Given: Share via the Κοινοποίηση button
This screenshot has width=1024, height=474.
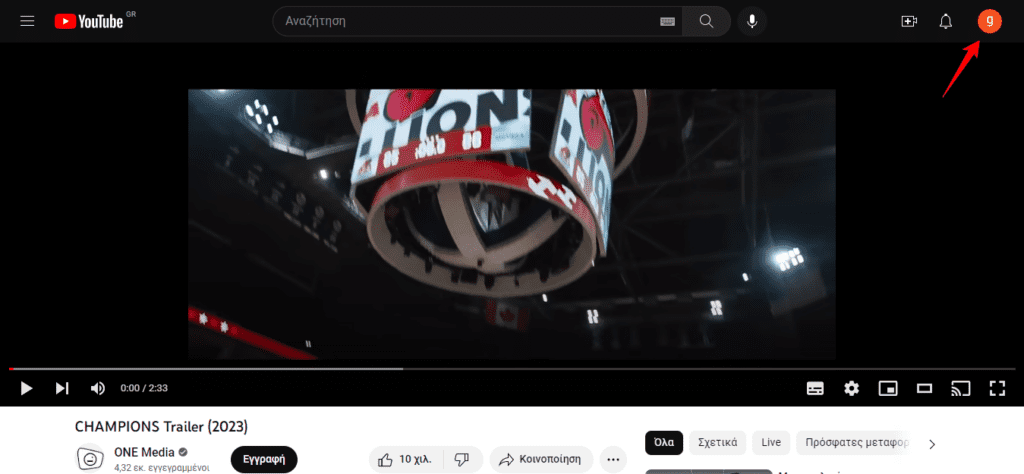Looking at the screenshot, I should [x=541, y=459].
